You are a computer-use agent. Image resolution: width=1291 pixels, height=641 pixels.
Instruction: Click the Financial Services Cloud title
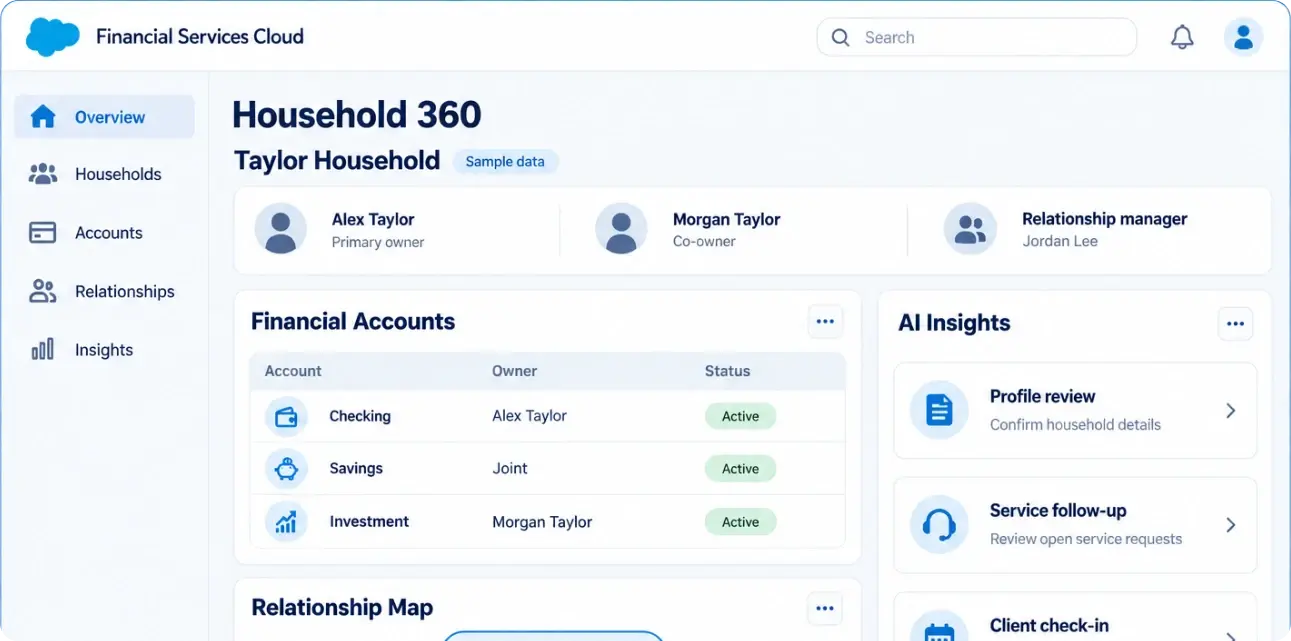(x=200, y=37)
